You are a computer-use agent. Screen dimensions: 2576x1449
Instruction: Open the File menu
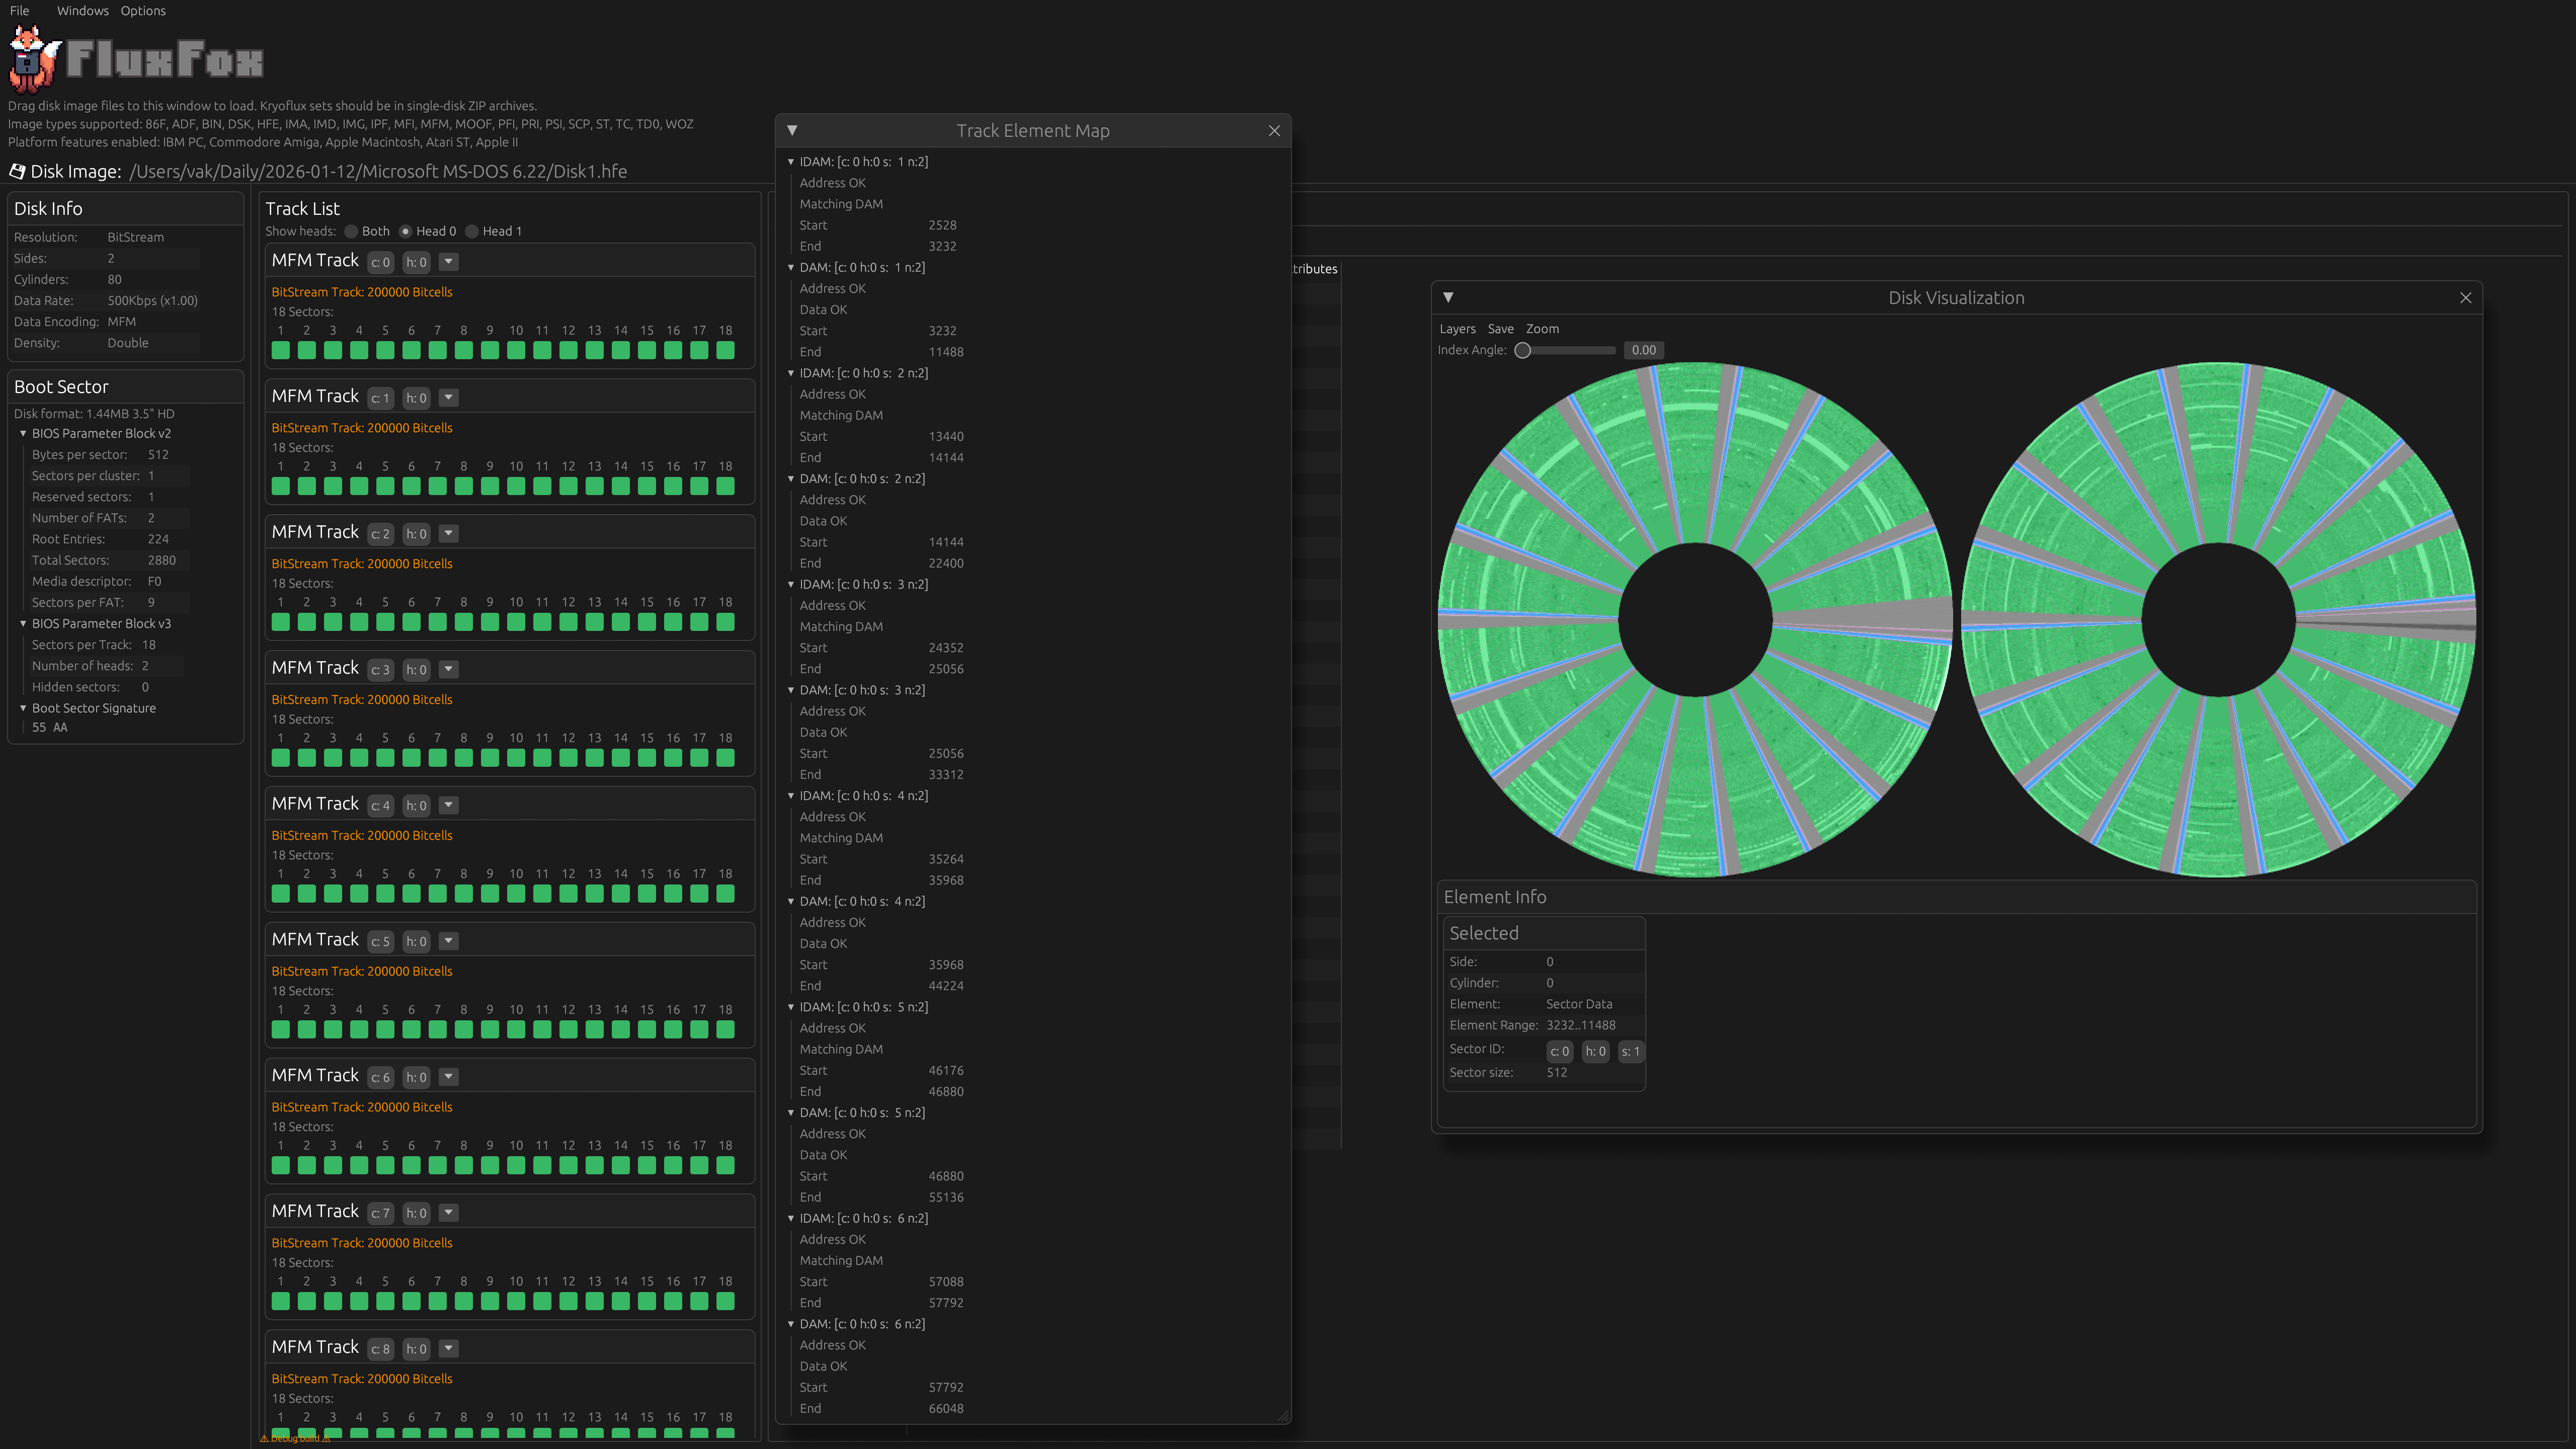[19, 11]
